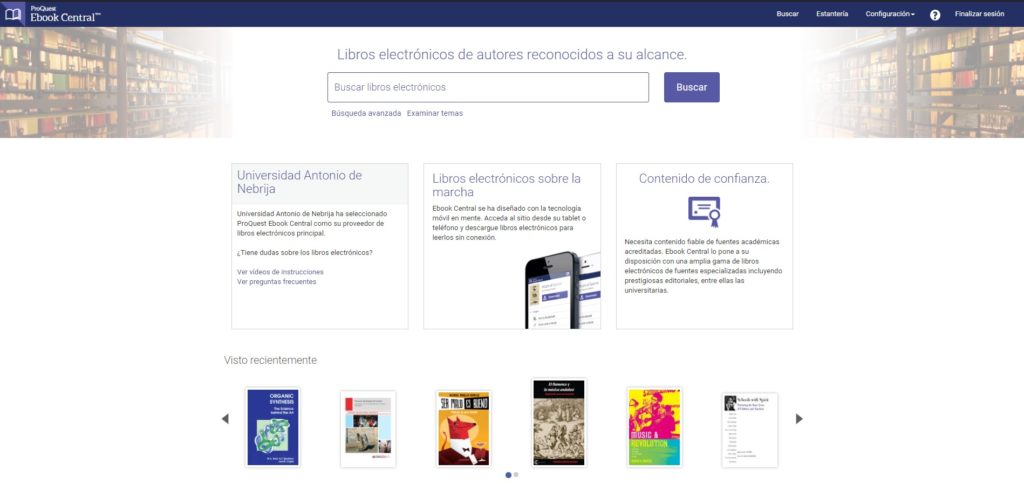
Task: Show previous recently viewed books arrow
Action: (x=225, y=419)
